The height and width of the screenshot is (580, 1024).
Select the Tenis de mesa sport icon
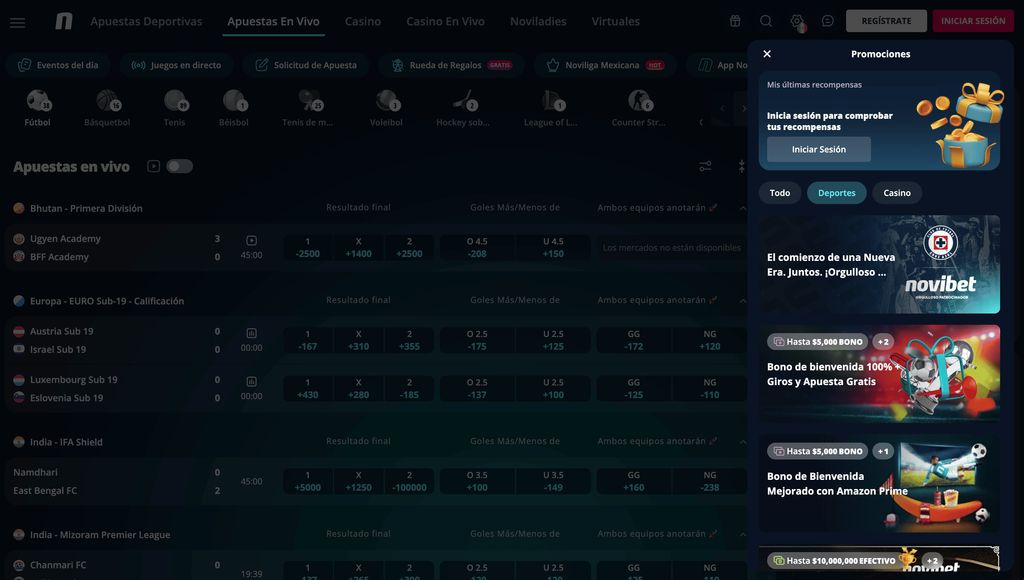pos(308,108)
